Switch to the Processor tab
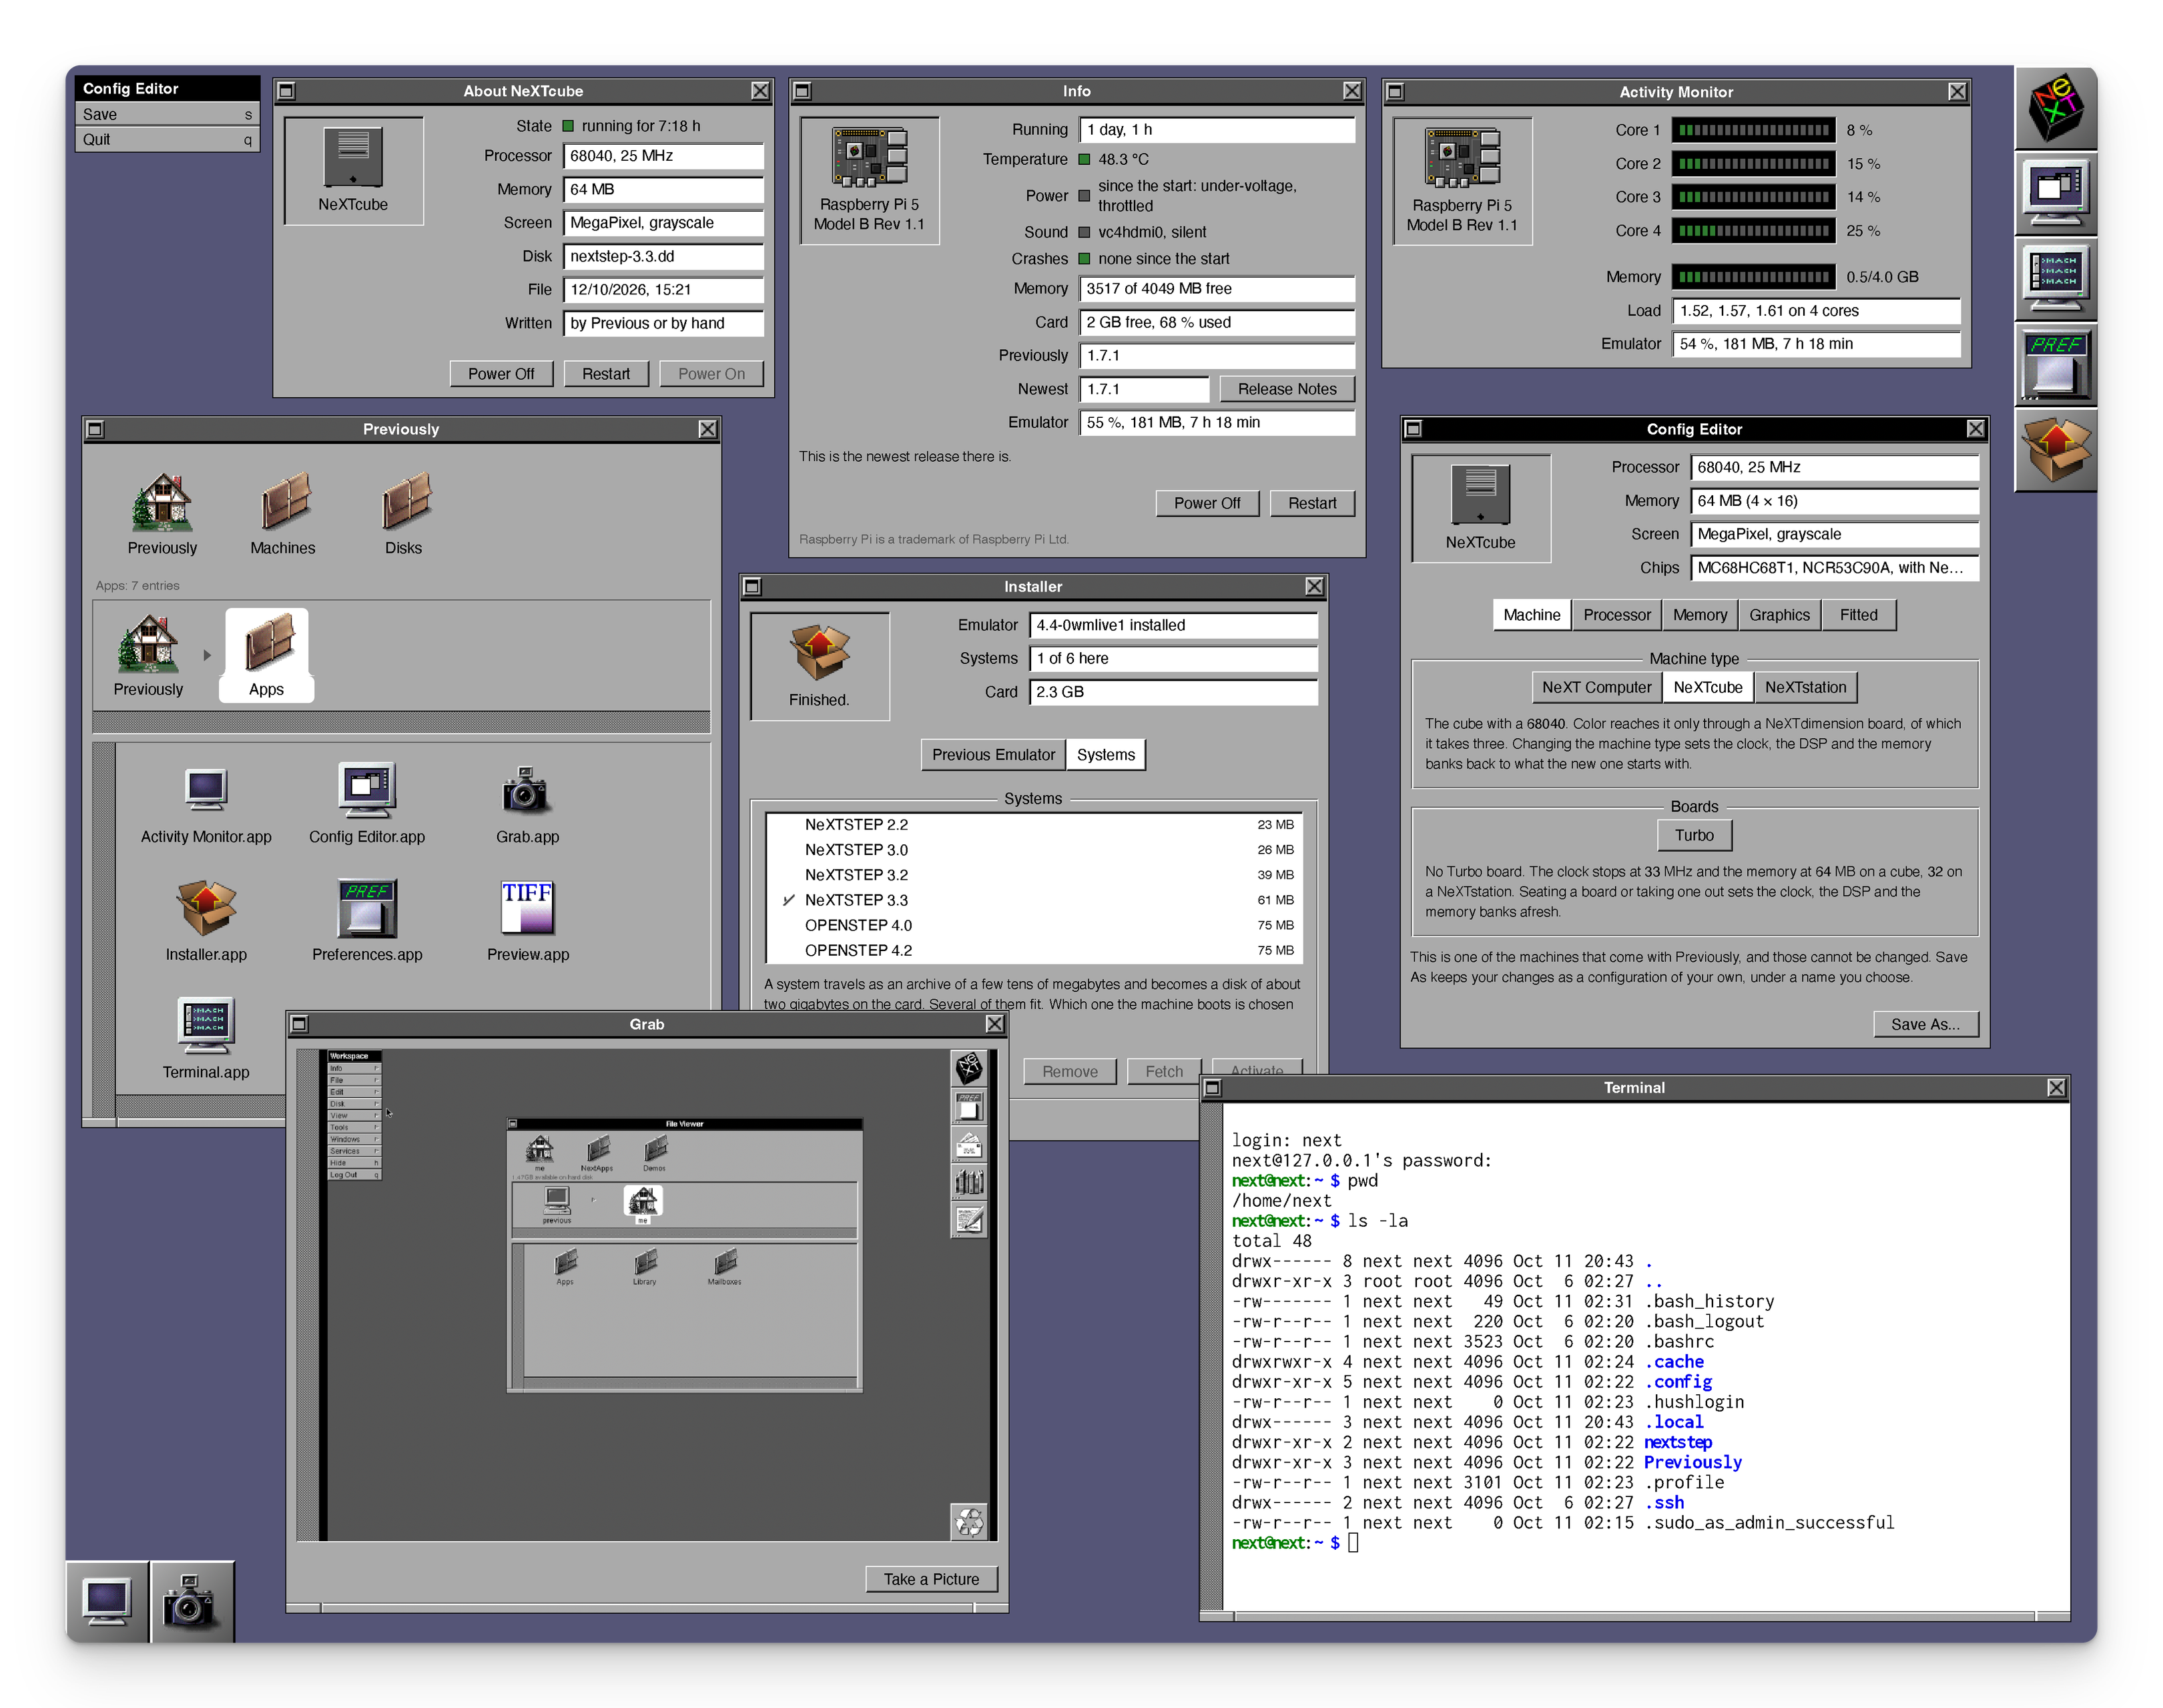2163x1708 pixels. (x=1616, y=615)
